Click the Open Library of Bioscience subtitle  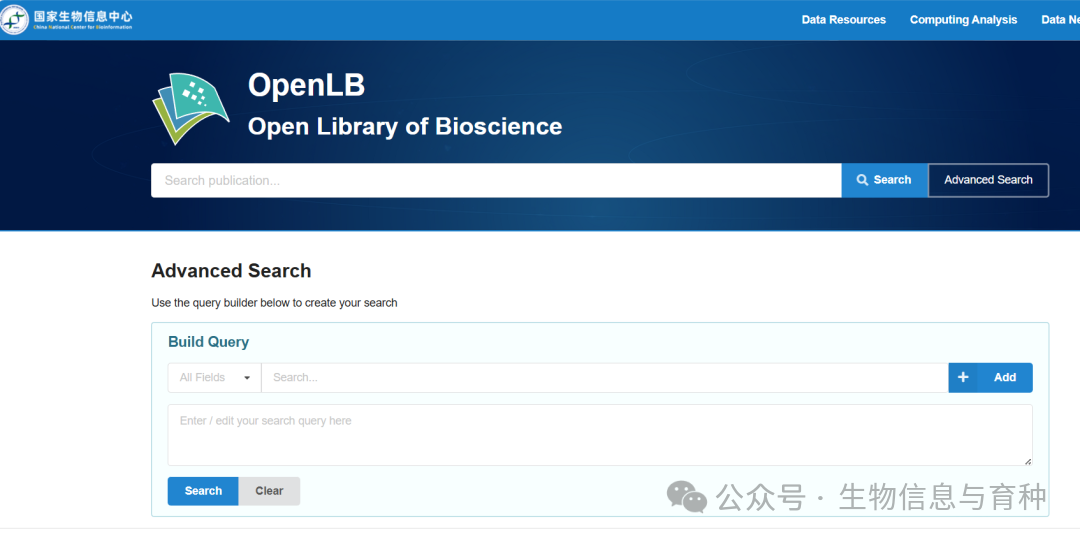tap(405, 127)
